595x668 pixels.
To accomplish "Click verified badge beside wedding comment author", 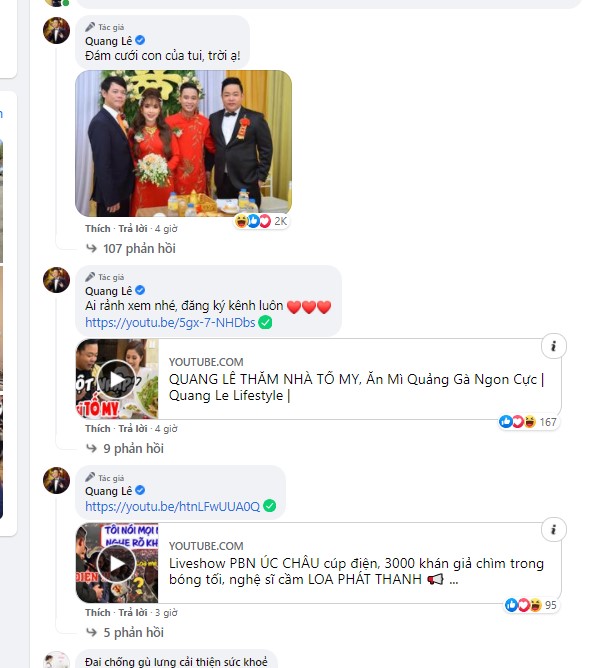I will point(140,40).
